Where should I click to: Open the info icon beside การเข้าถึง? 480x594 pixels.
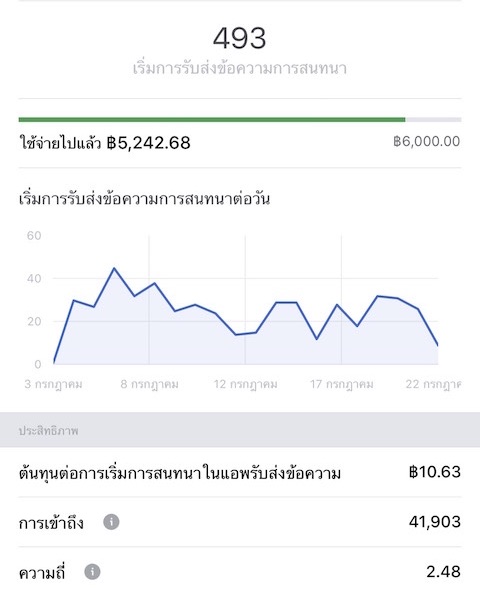[x=111, y=522]
